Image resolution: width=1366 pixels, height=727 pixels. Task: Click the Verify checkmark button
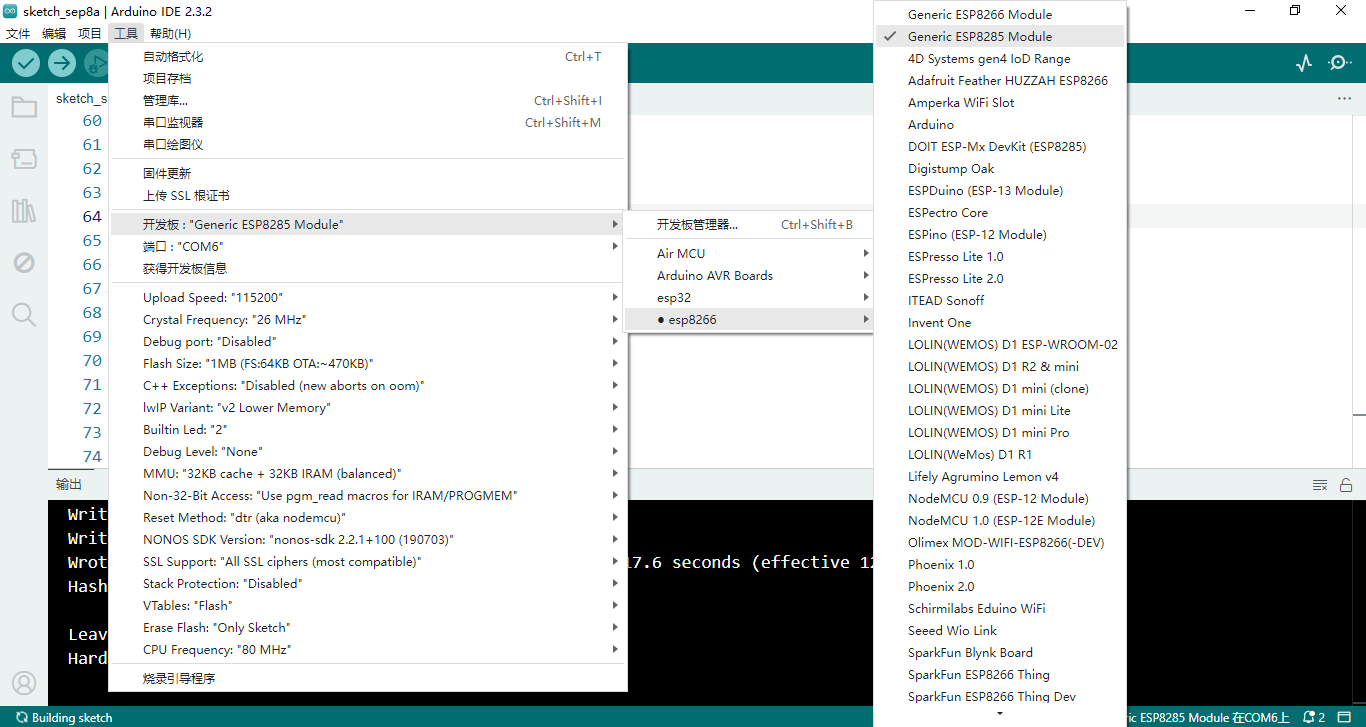click(x=26, y=63)
